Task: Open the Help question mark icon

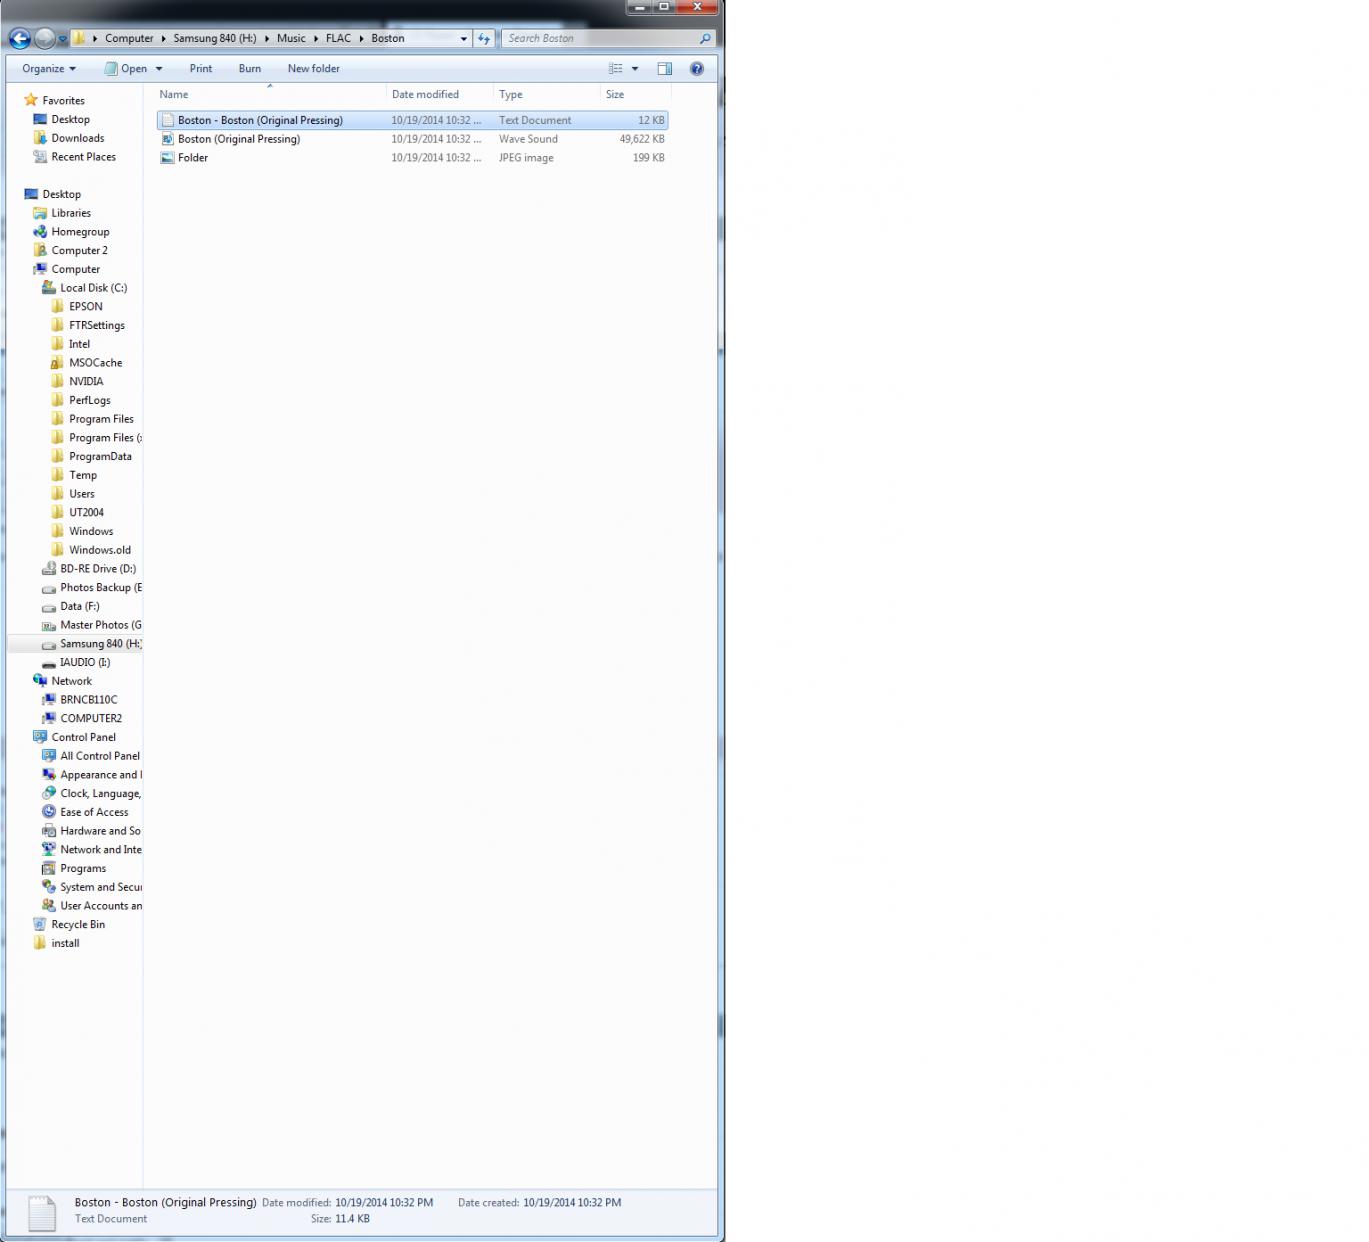Action: (697, 69)
